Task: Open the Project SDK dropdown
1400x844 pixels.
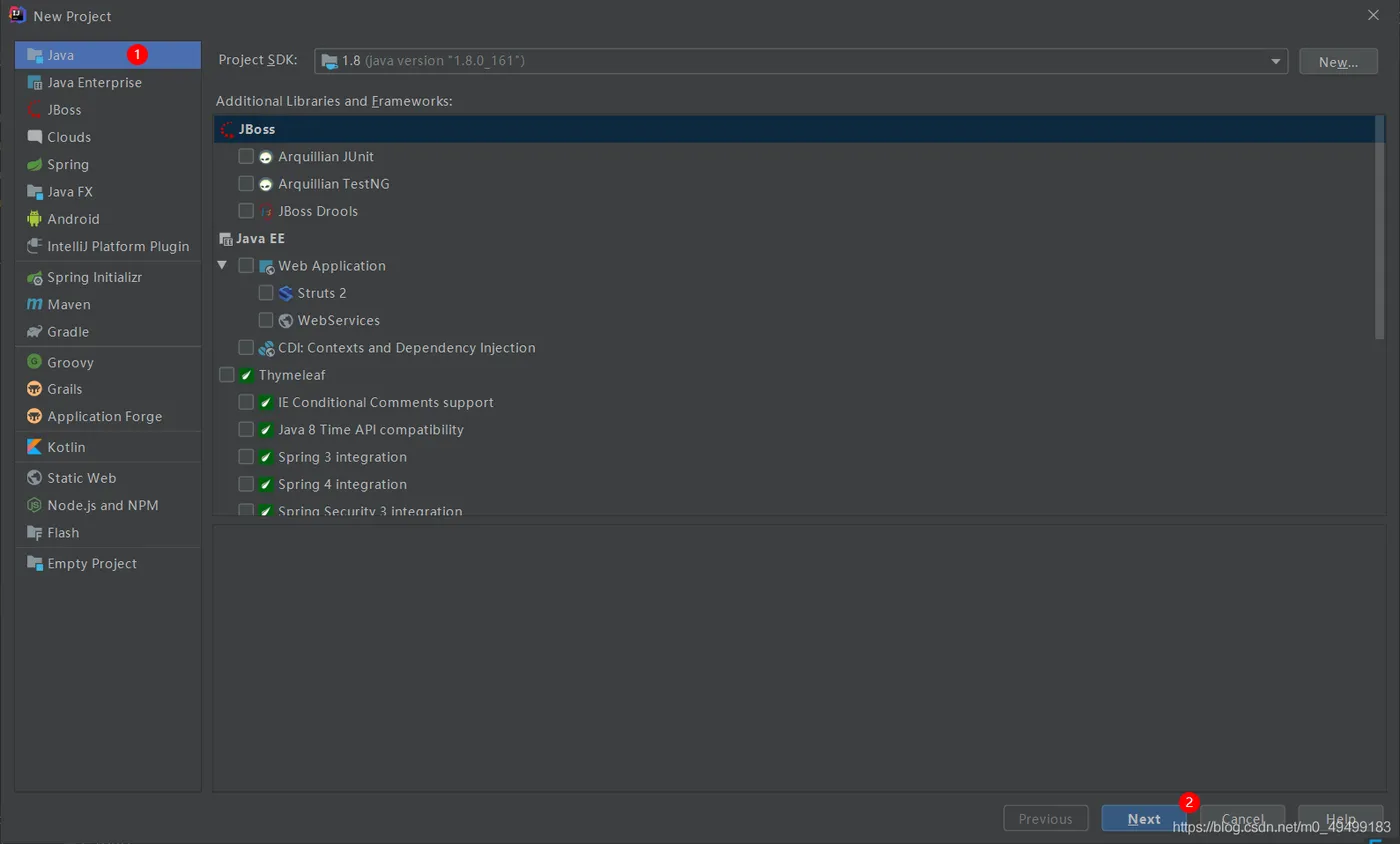Action: point(801,61)
